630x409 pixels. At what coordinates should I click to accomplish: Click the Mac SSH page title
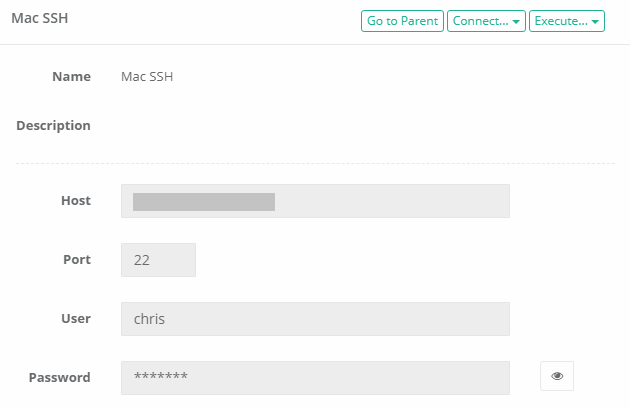tap(40, 18)
